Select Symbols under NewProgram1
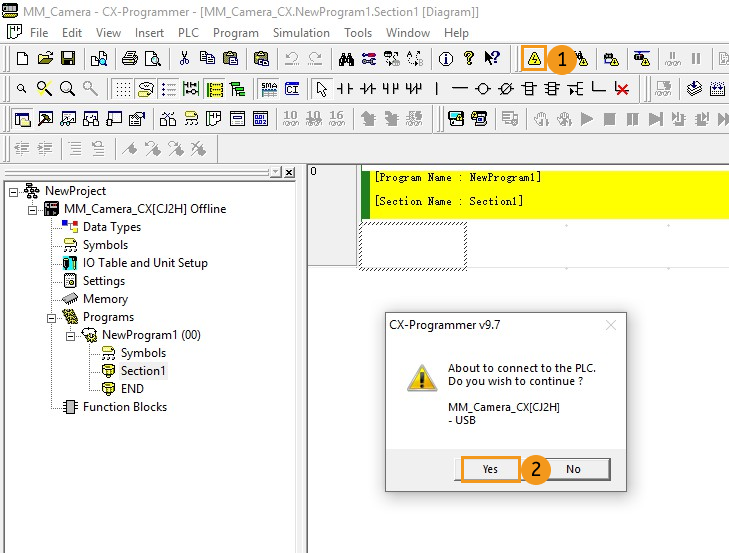Screen dimensions: 729x553 pos(143,353)
